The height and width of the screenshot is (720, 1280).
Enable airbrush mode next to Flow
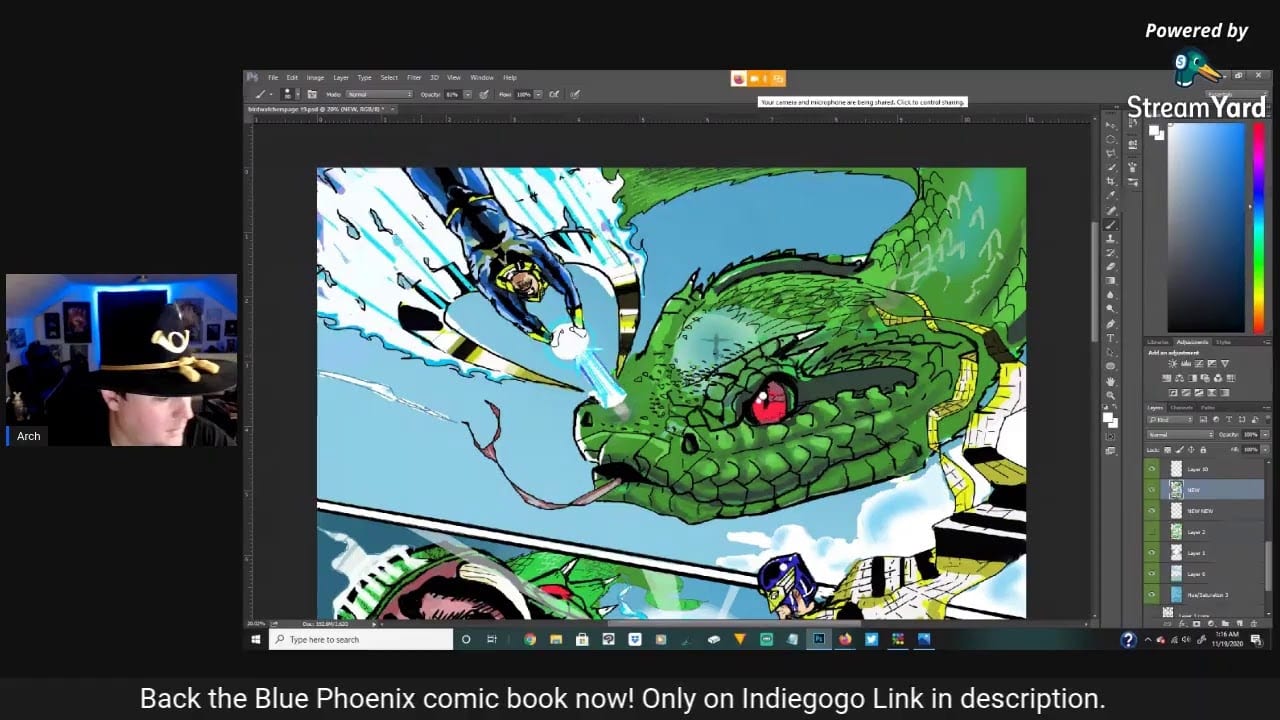tap(553, 94)
